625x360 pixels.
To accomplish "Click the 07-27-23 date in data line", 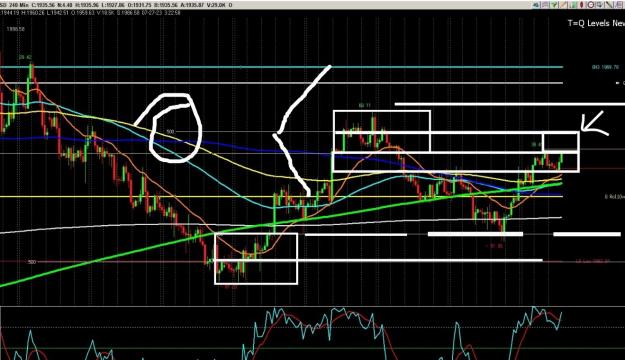I will [152, 13].
